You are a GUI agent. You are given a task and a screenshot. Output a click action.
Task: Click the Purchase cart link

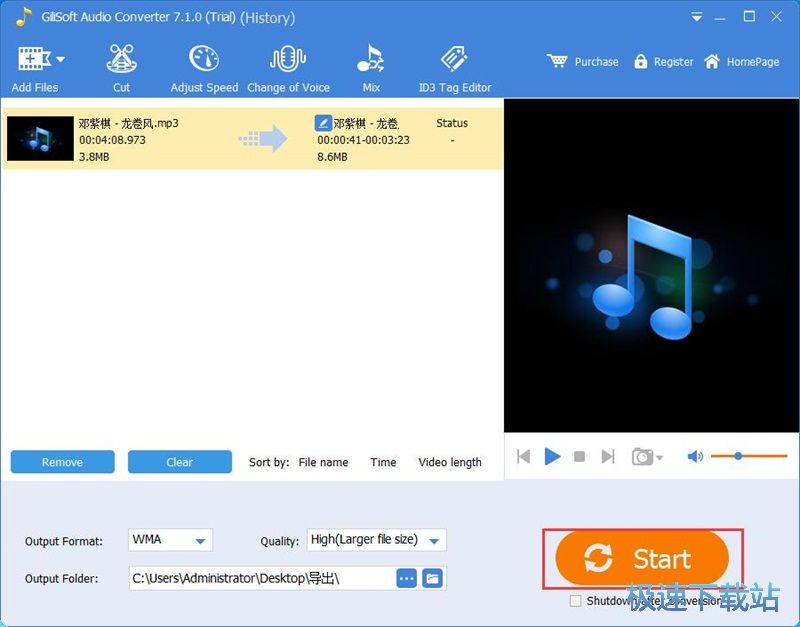tap(582, 62)
